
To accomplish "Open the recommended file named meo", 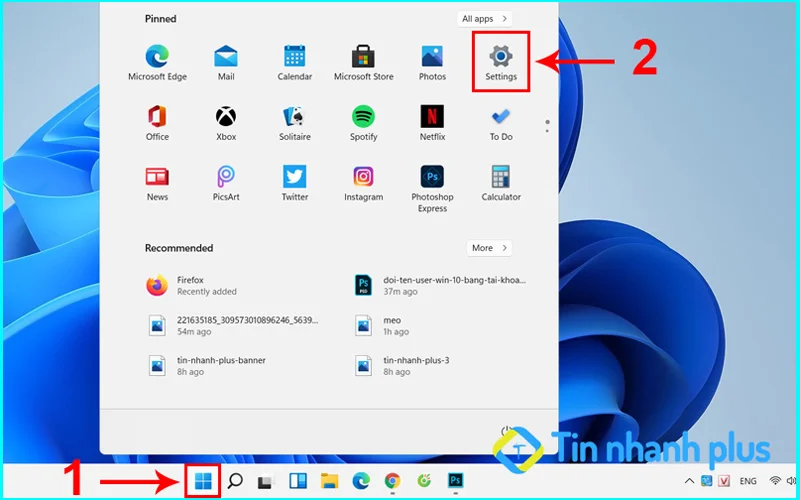I will 382,326.
